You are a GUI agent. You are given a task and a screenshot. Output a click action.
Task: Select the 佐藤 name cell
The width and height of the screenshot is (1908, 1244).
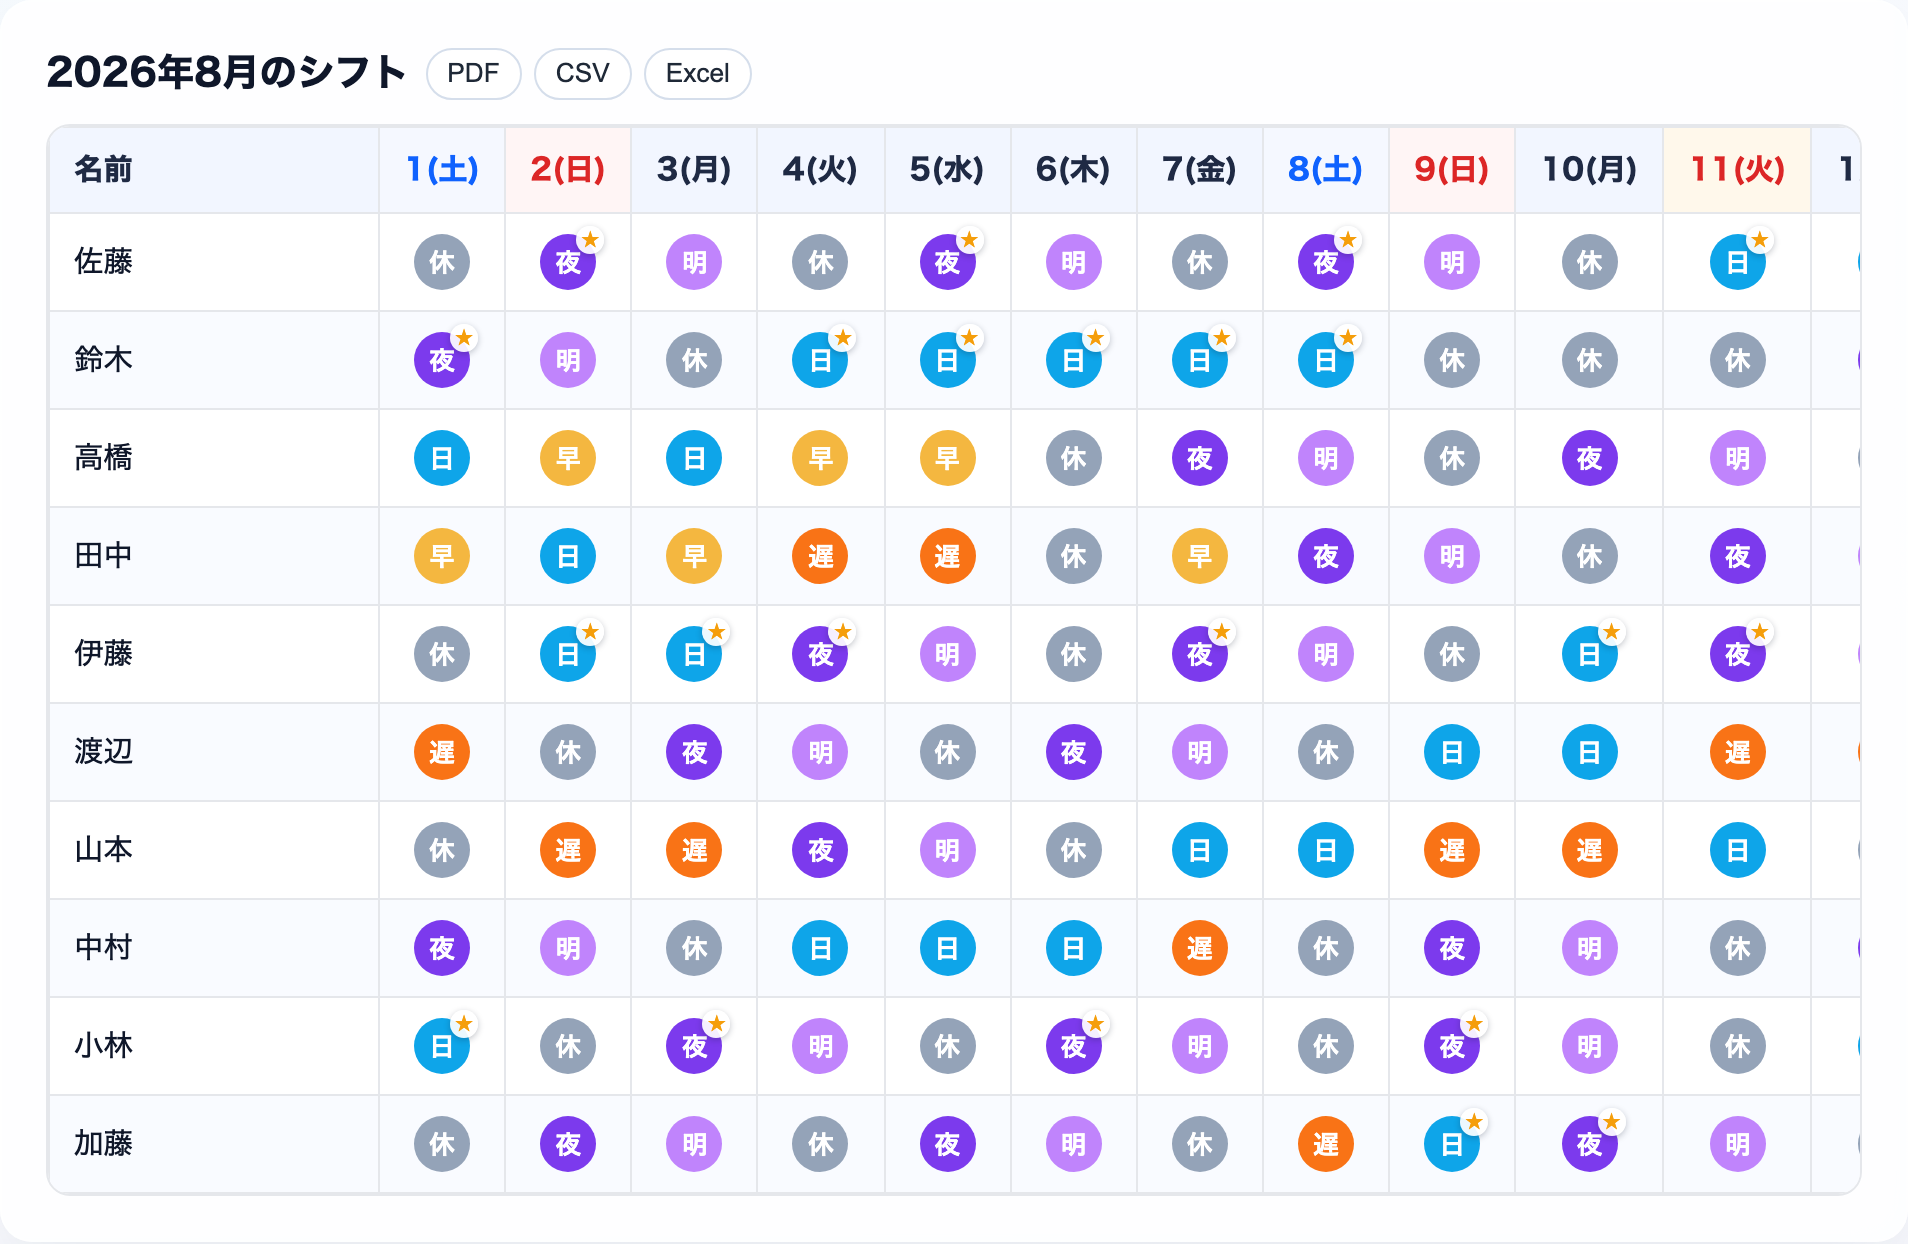coord(214,262)
